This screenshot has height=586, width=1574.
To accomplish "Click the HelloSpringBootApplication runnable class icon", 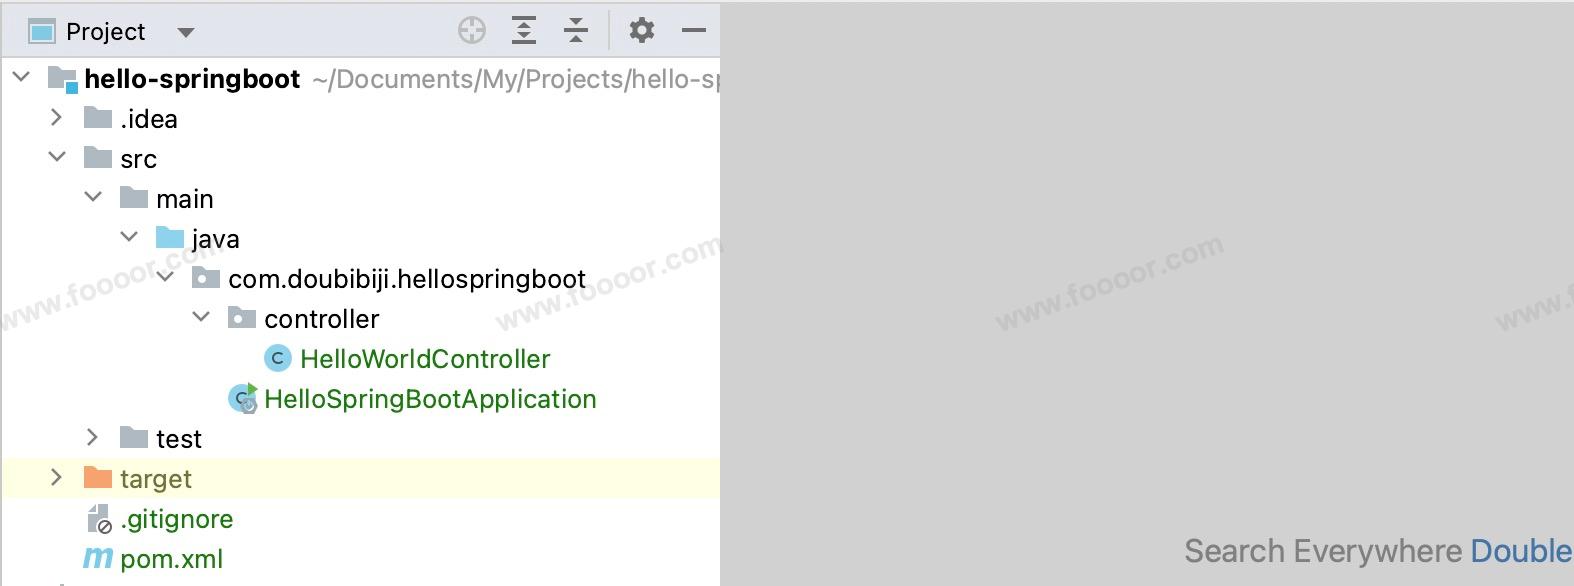I will point(243,399).
